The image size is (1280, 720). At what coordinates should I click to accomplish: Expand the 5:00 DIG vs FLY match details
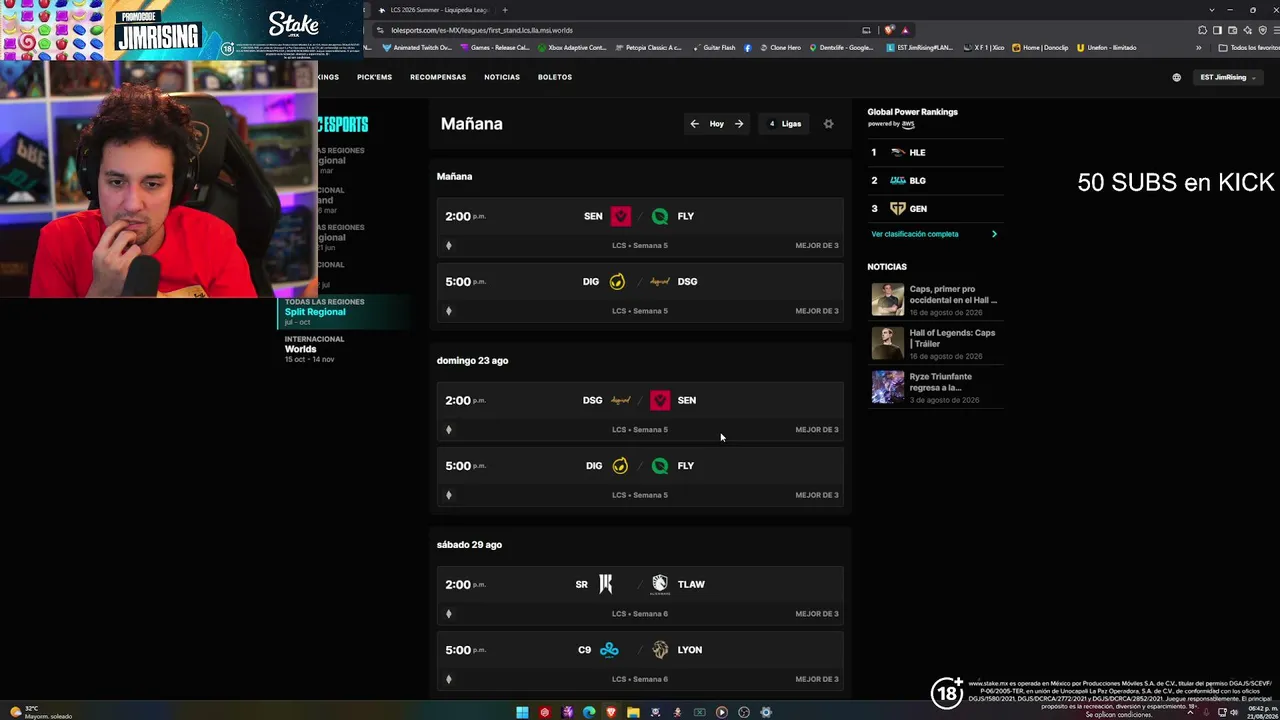(448, 495)
